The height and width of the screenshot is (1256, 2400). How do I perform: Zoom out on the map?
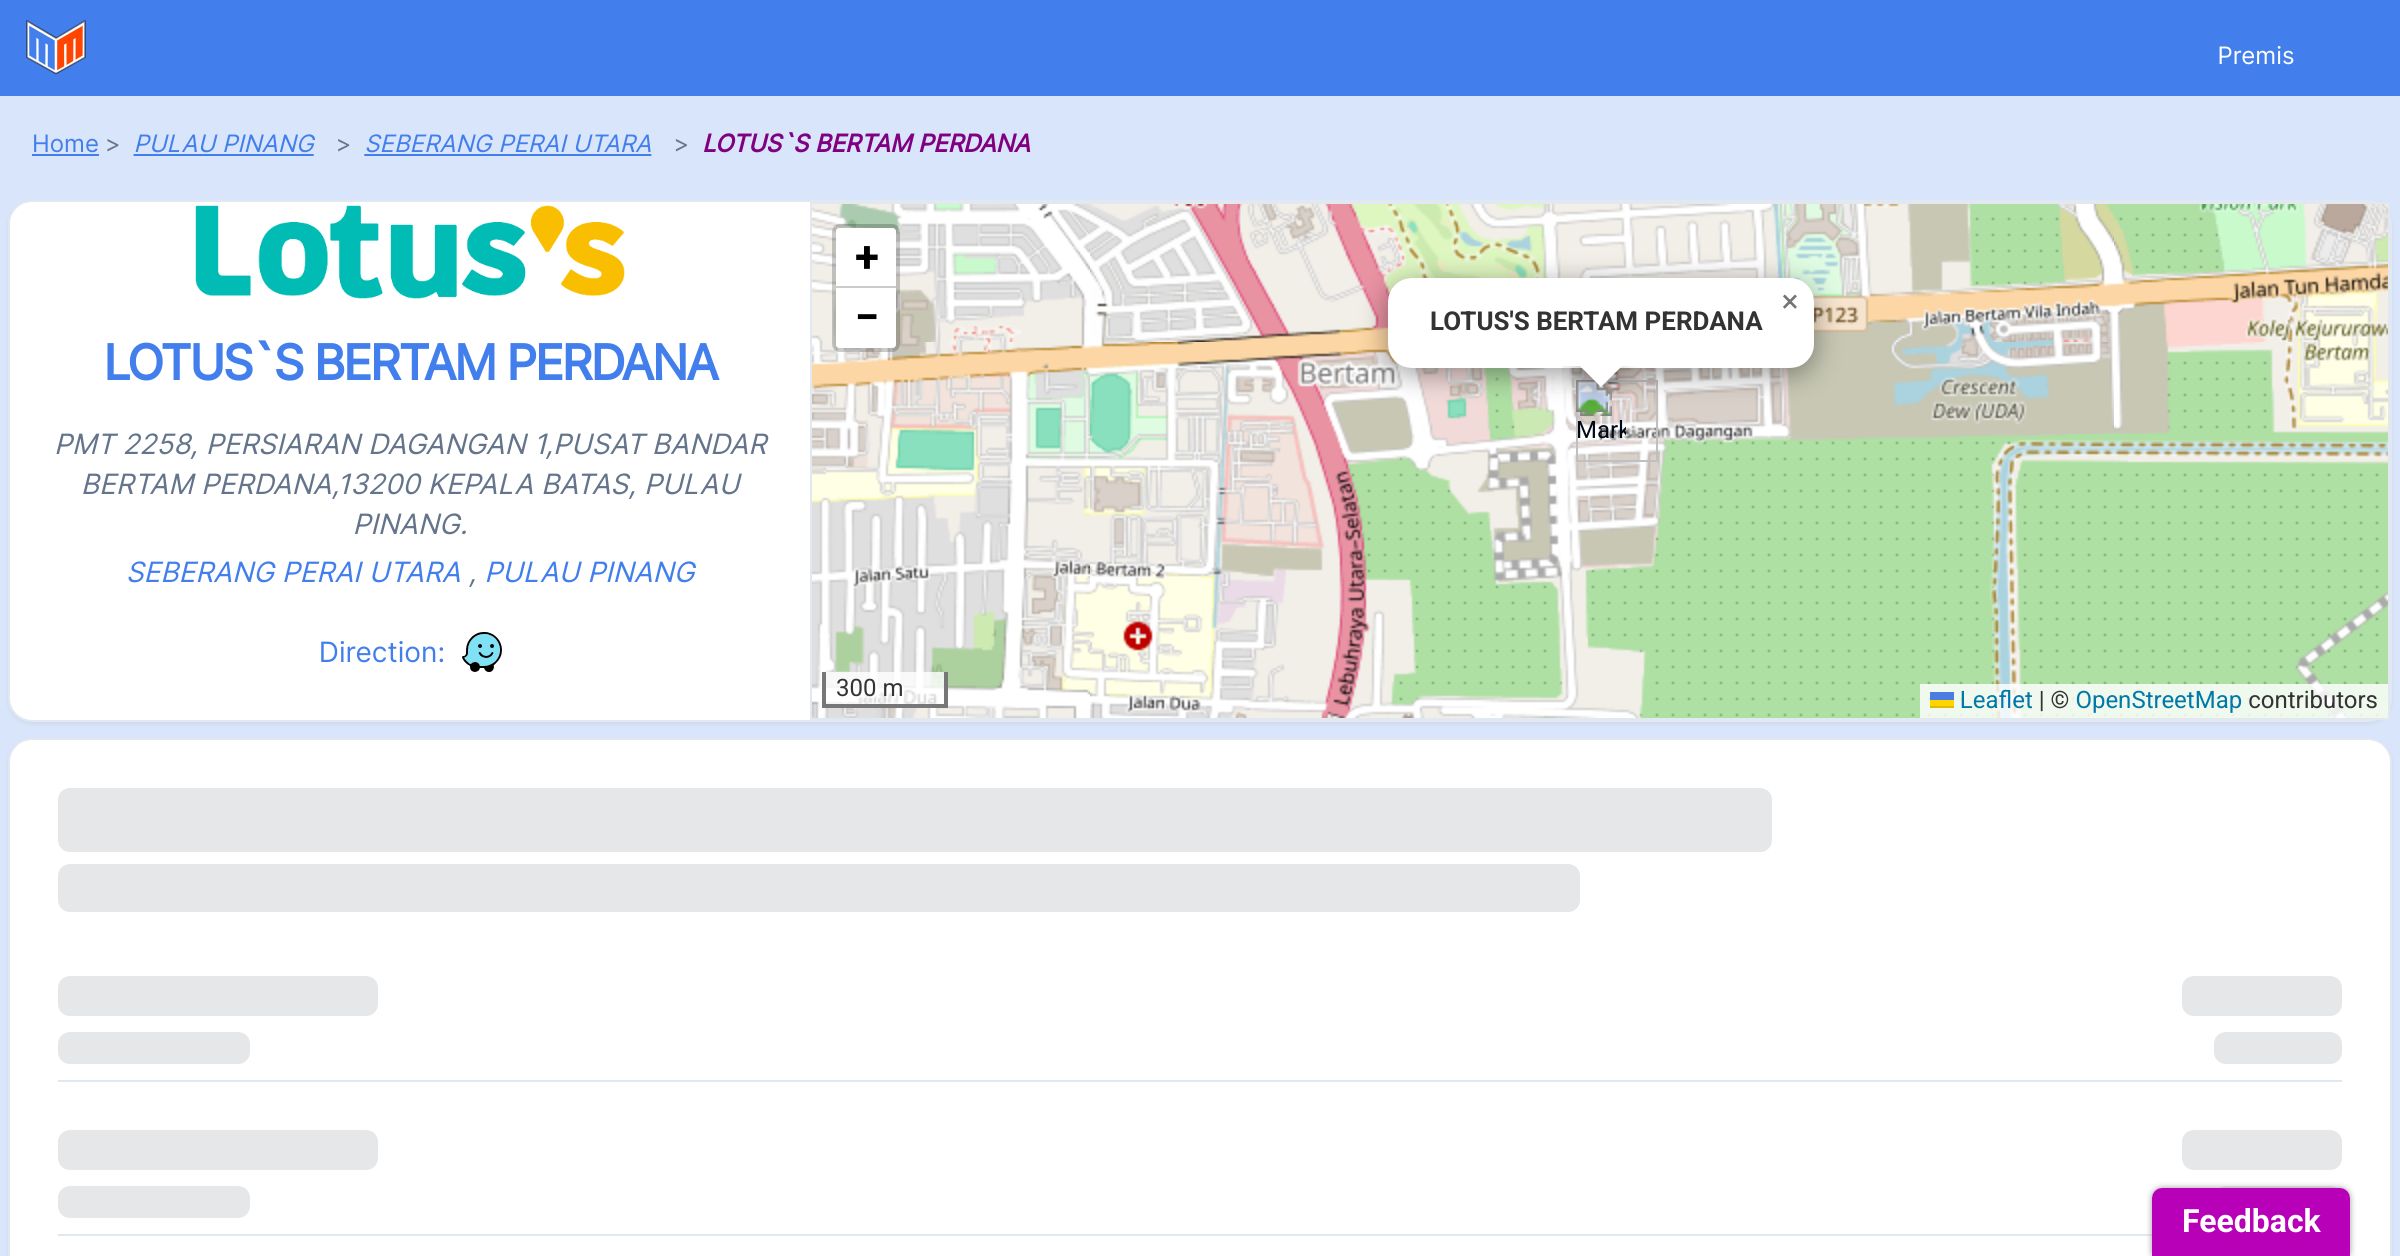[866, 317]
